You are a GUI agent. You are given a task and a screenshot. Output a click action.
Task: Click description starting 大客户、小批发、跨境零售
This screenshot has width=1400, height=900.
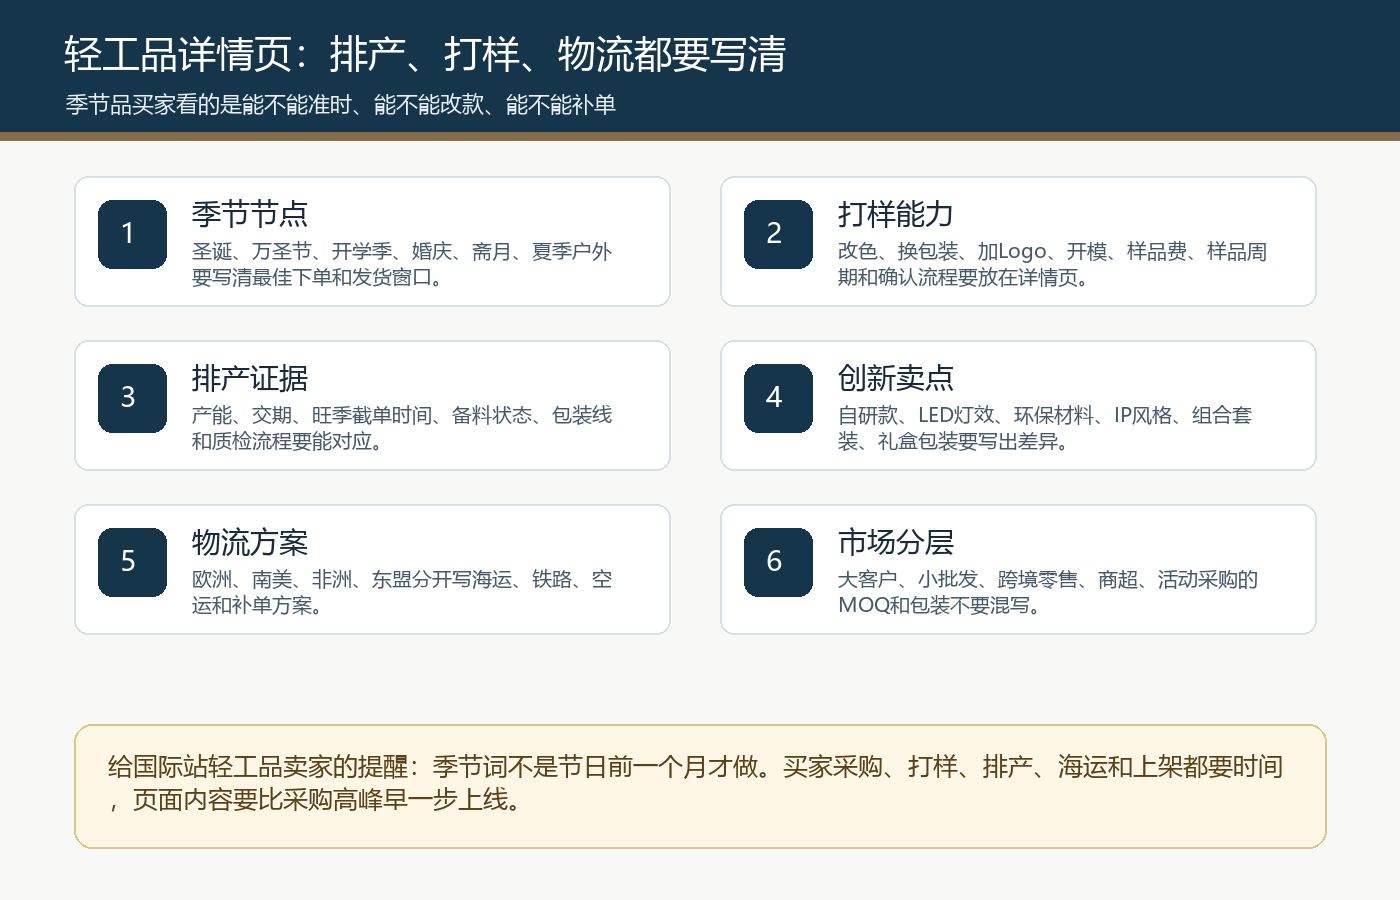tap(1048, 592)
